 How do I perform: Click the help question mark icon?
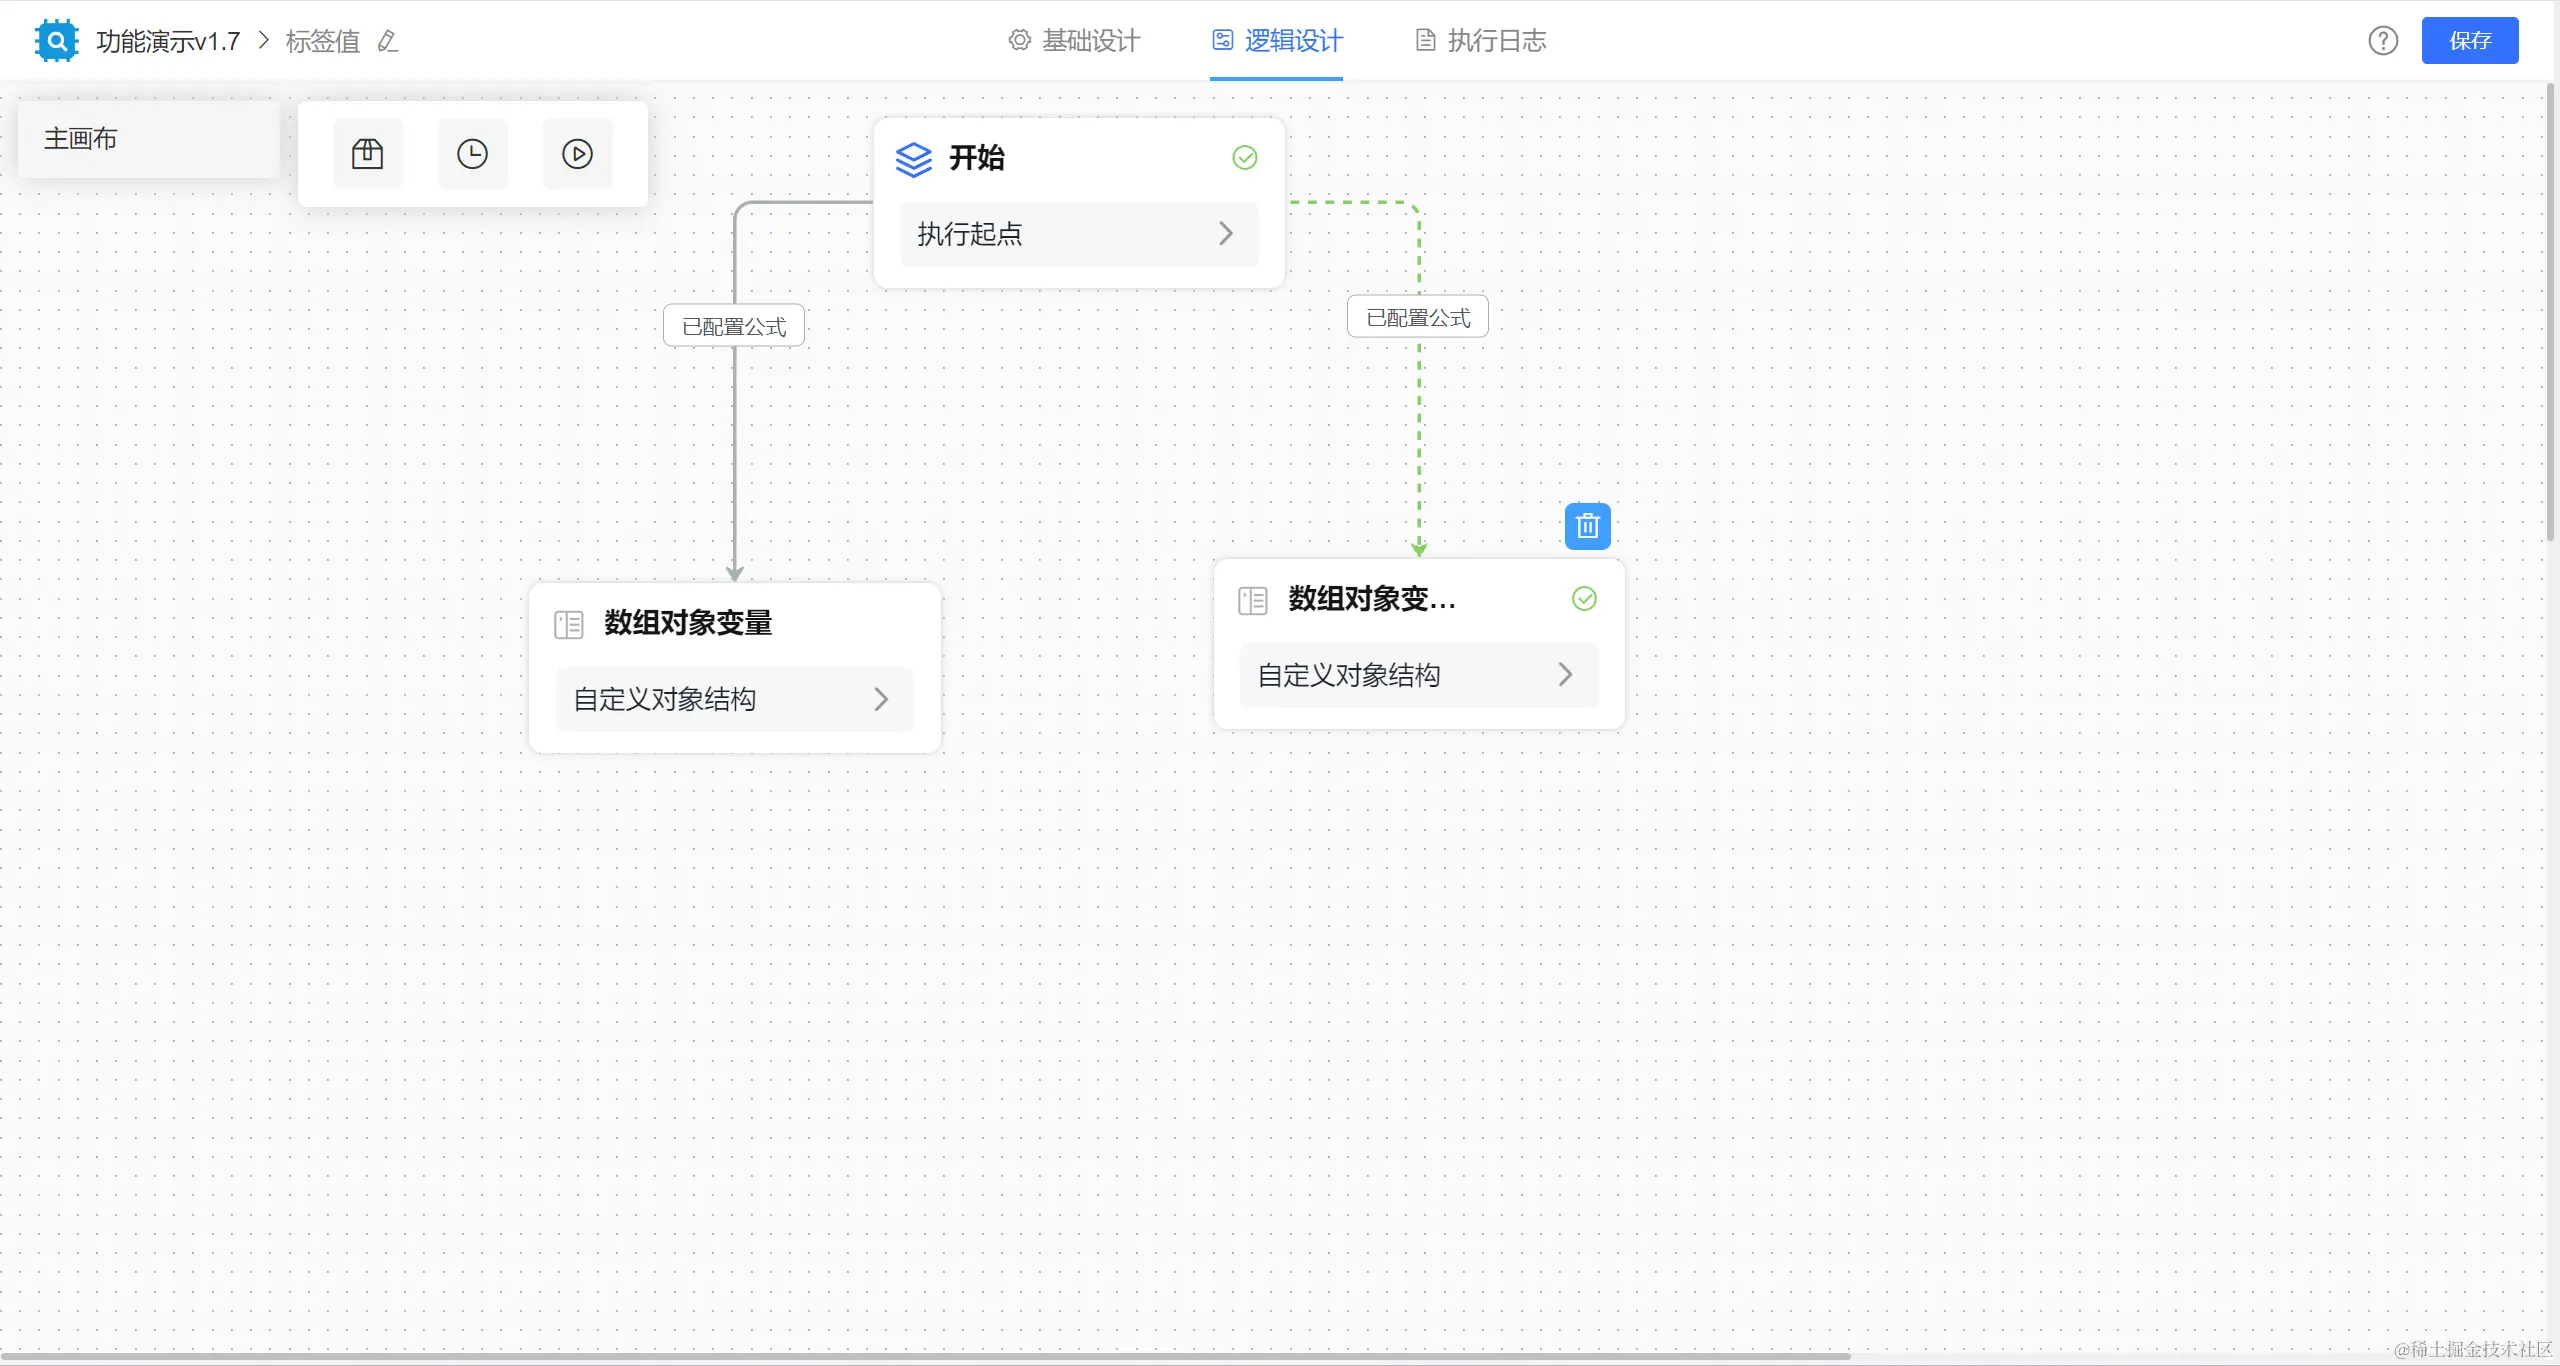2383,41
